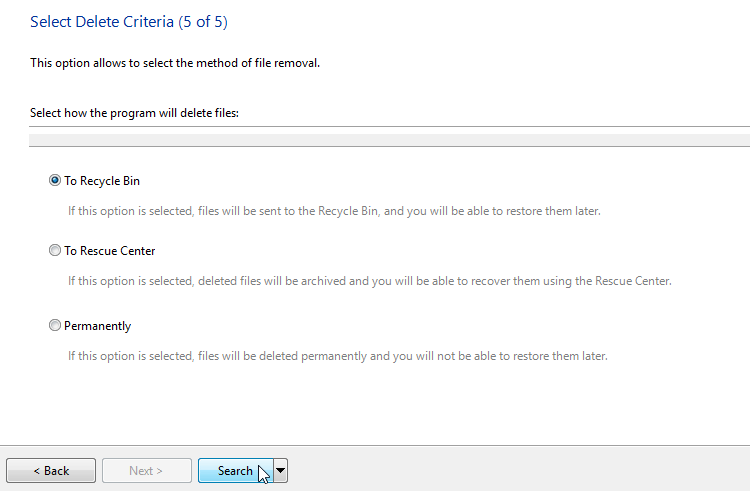Go to previous step with Back button
Viewport: 750px width, 491px height.
pyautogui.click(x=51, y=470)
